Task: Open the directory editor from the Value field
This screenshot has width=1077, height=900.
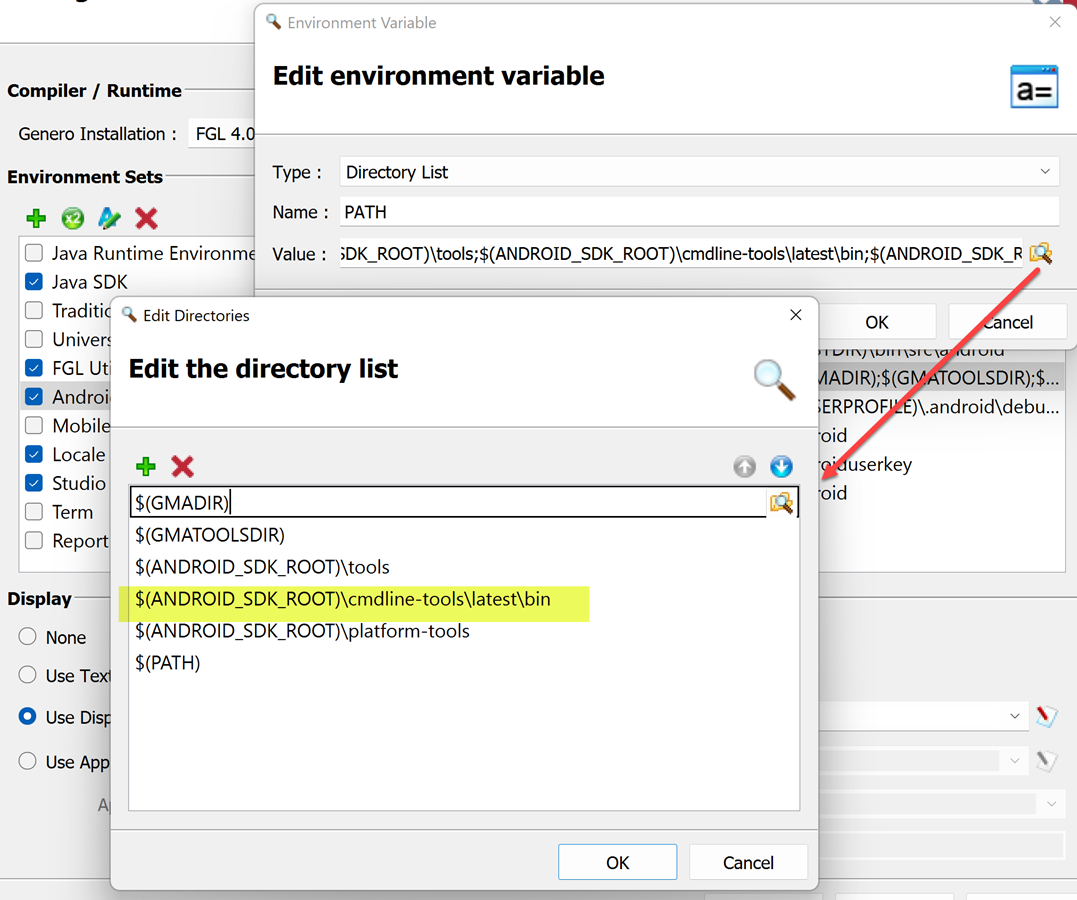Action: (1041, 253)
